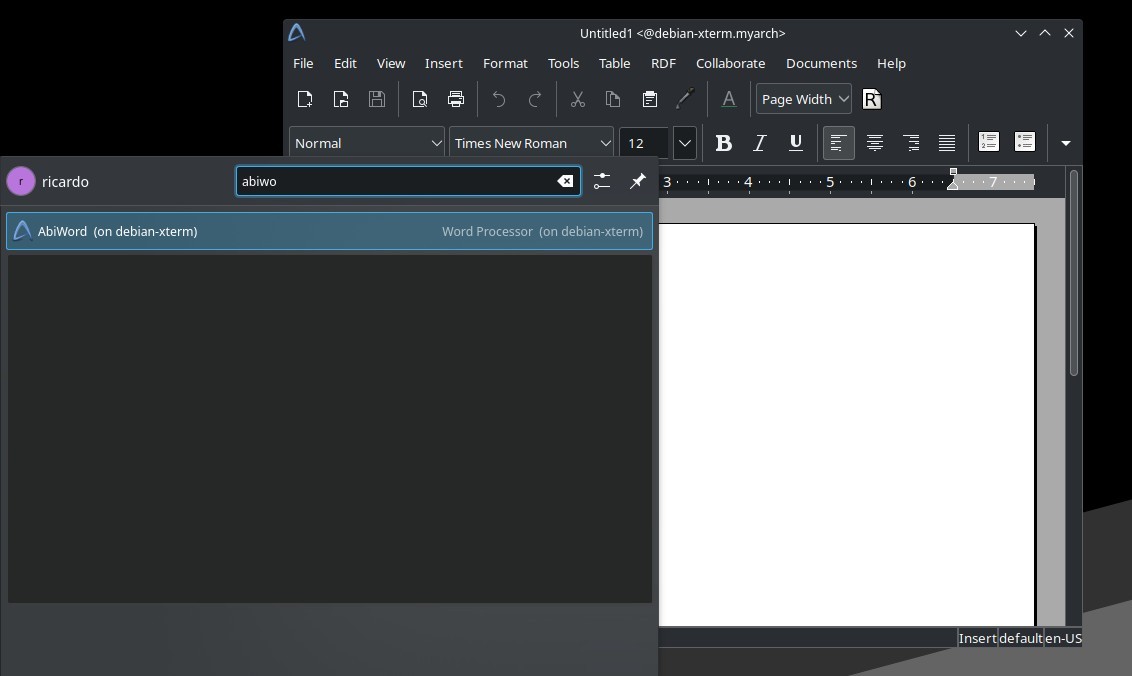
Task: Open the RDF menu
Action: pyautogui.click(x=663, y=64)
